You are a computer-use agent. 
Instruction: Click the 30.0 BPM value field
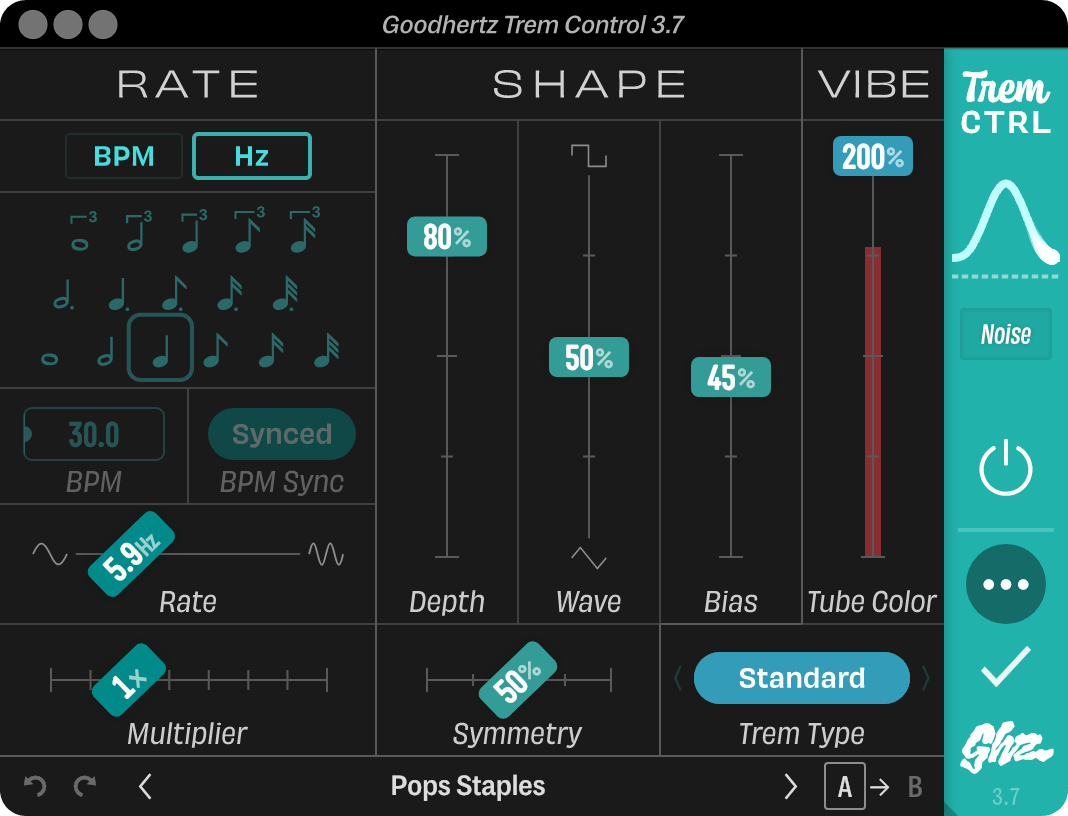click(x=94, y=434)
